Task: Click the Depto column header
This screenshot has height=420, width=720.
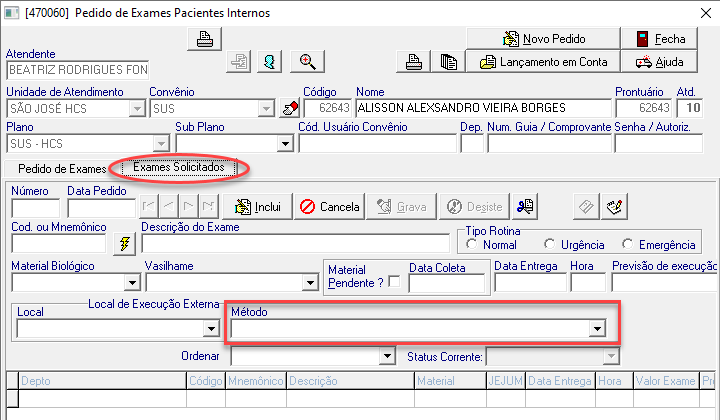Action: coord(103,381)
